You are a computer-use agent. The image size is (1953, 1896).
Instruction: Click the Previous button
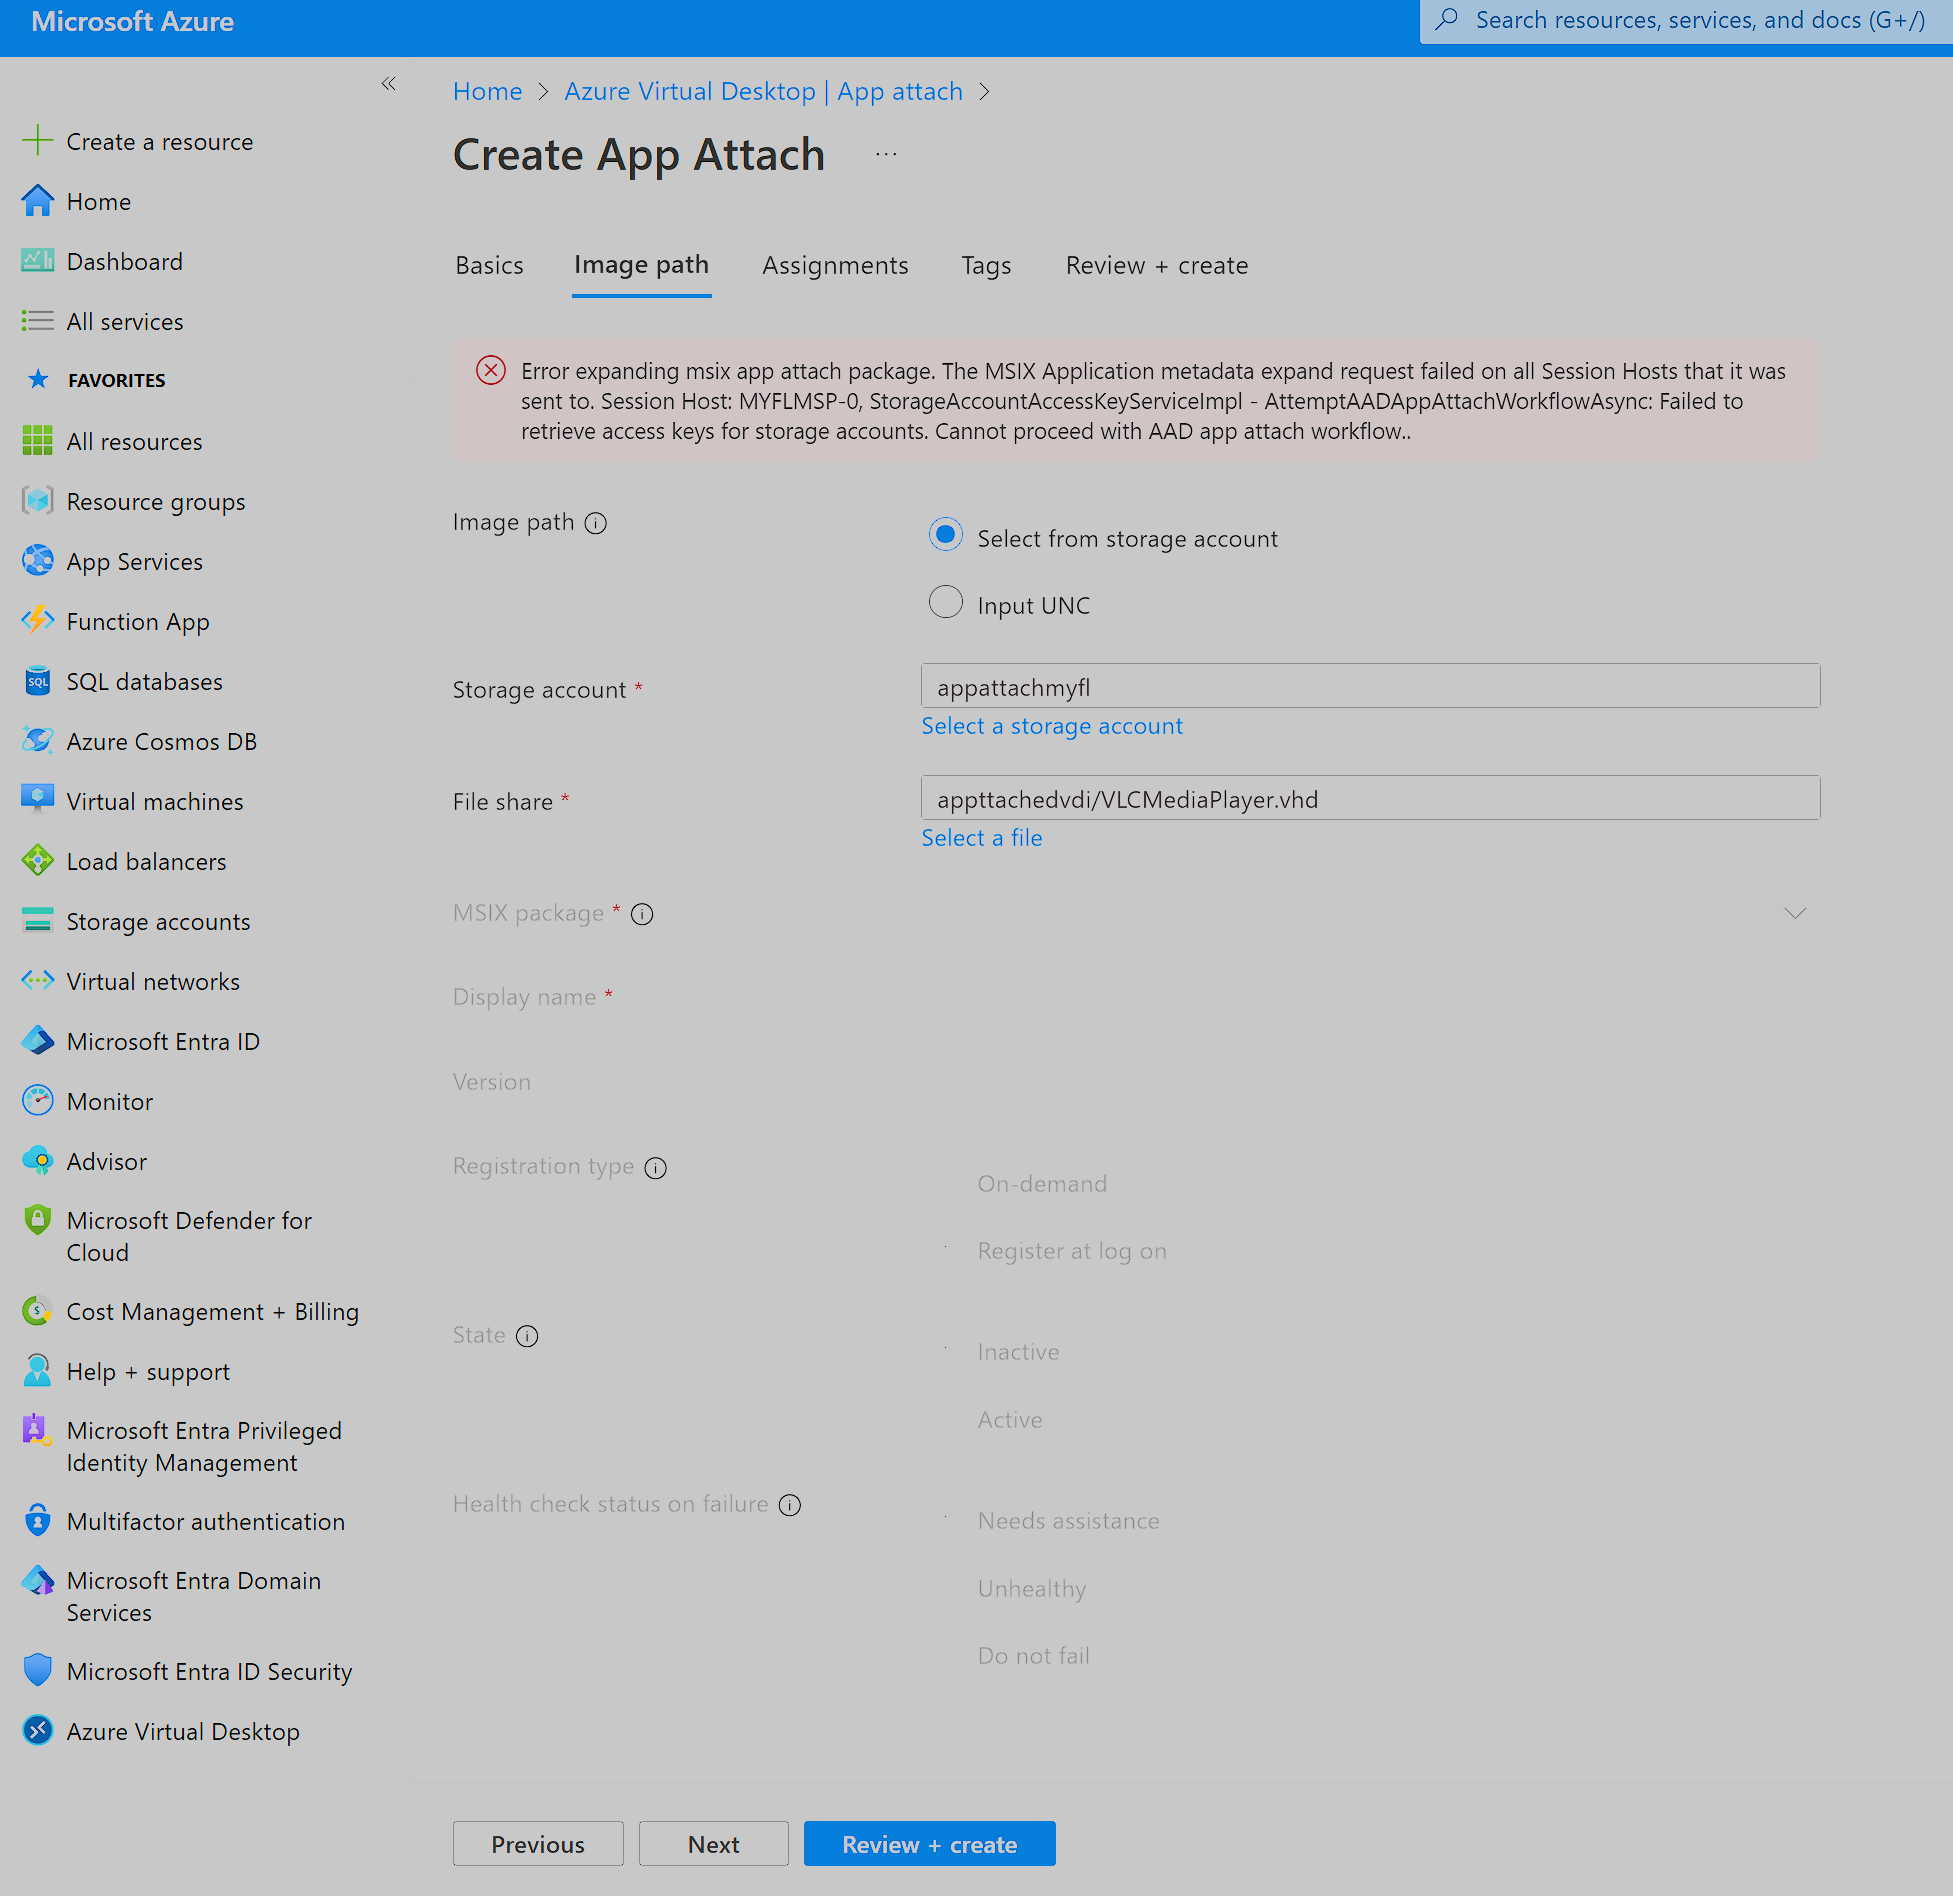[x=538, y=1844]
